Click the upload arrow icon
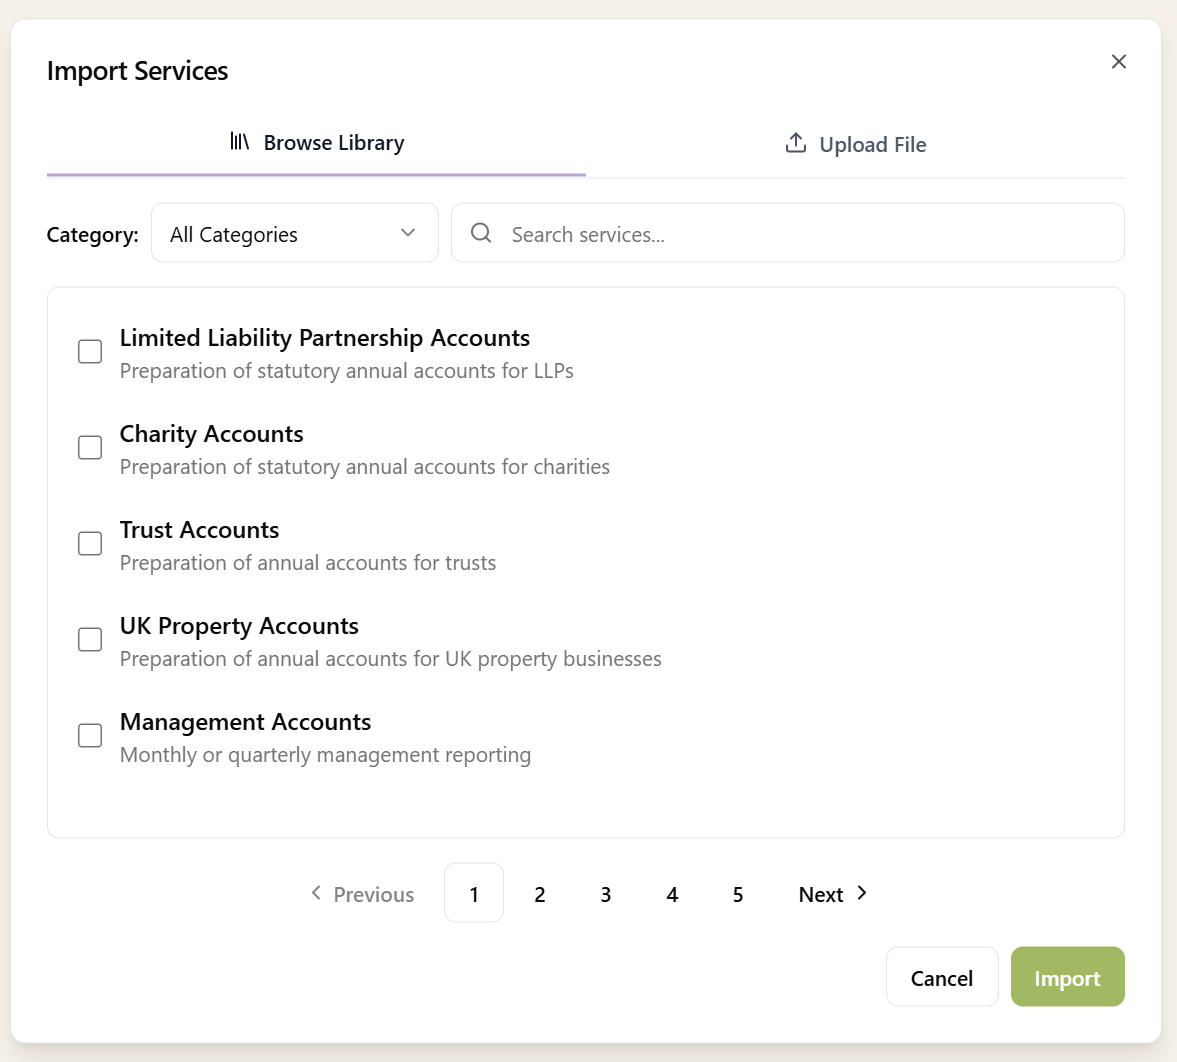 click(796, 143)
